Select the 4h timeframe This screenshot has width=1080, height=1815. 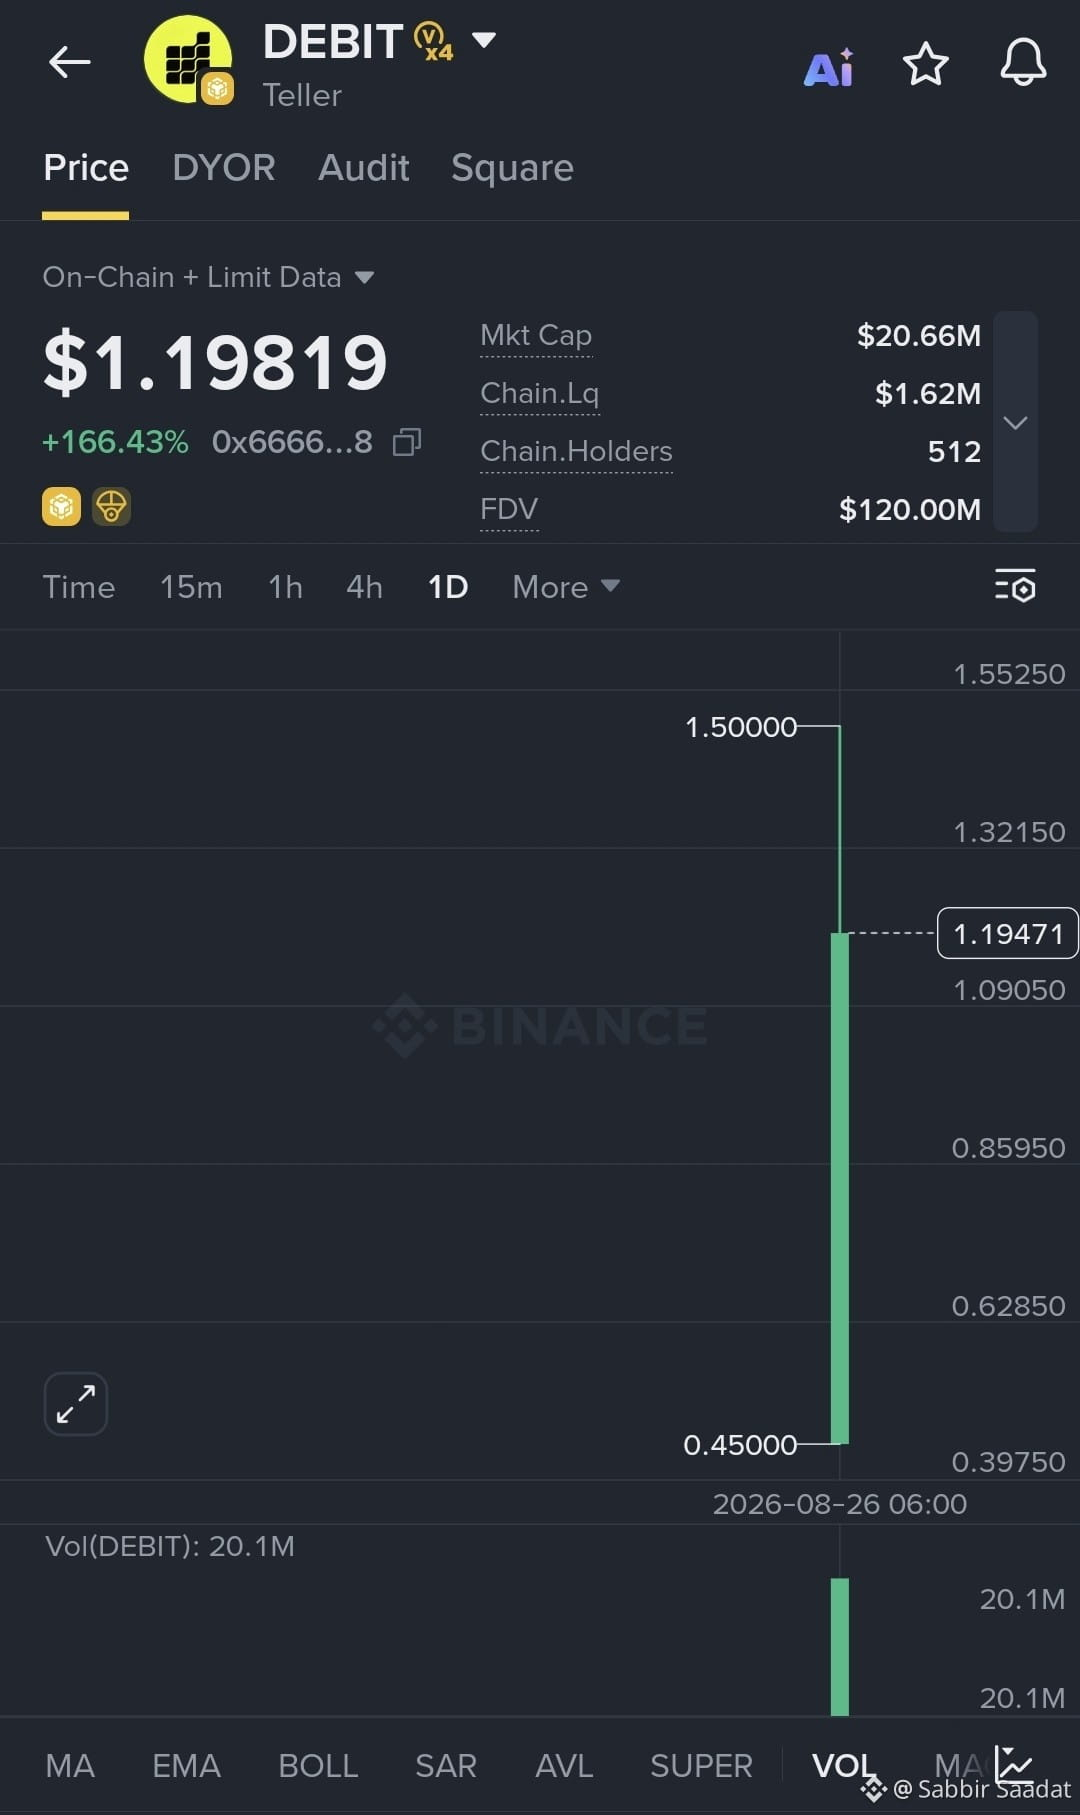[364, 587]
